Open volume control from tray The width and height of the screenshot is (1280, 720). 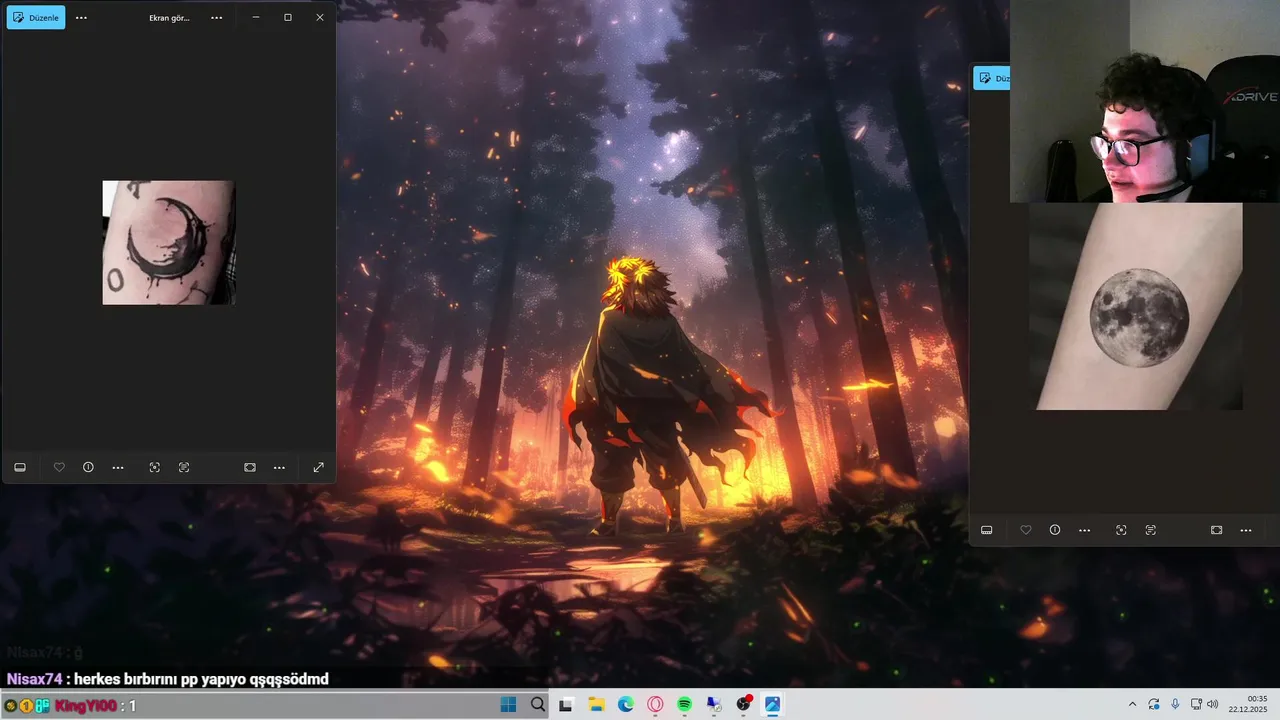pyautogui.click(x=1213, y=704)
